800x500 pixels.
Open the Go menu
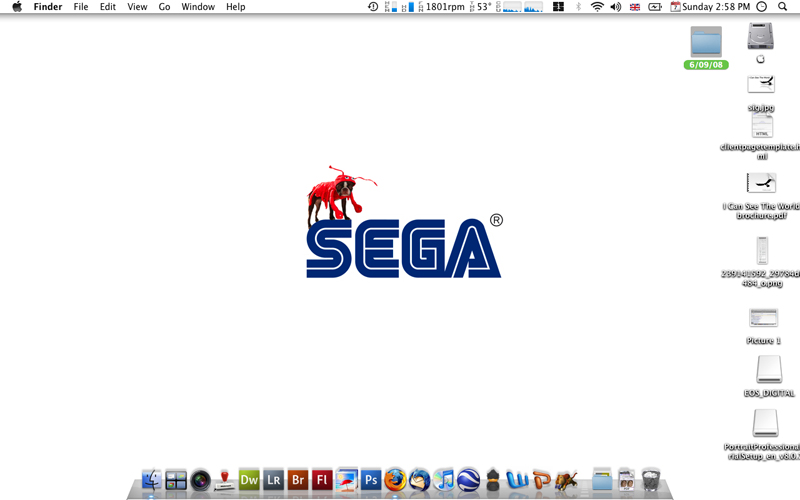(164, 7)
